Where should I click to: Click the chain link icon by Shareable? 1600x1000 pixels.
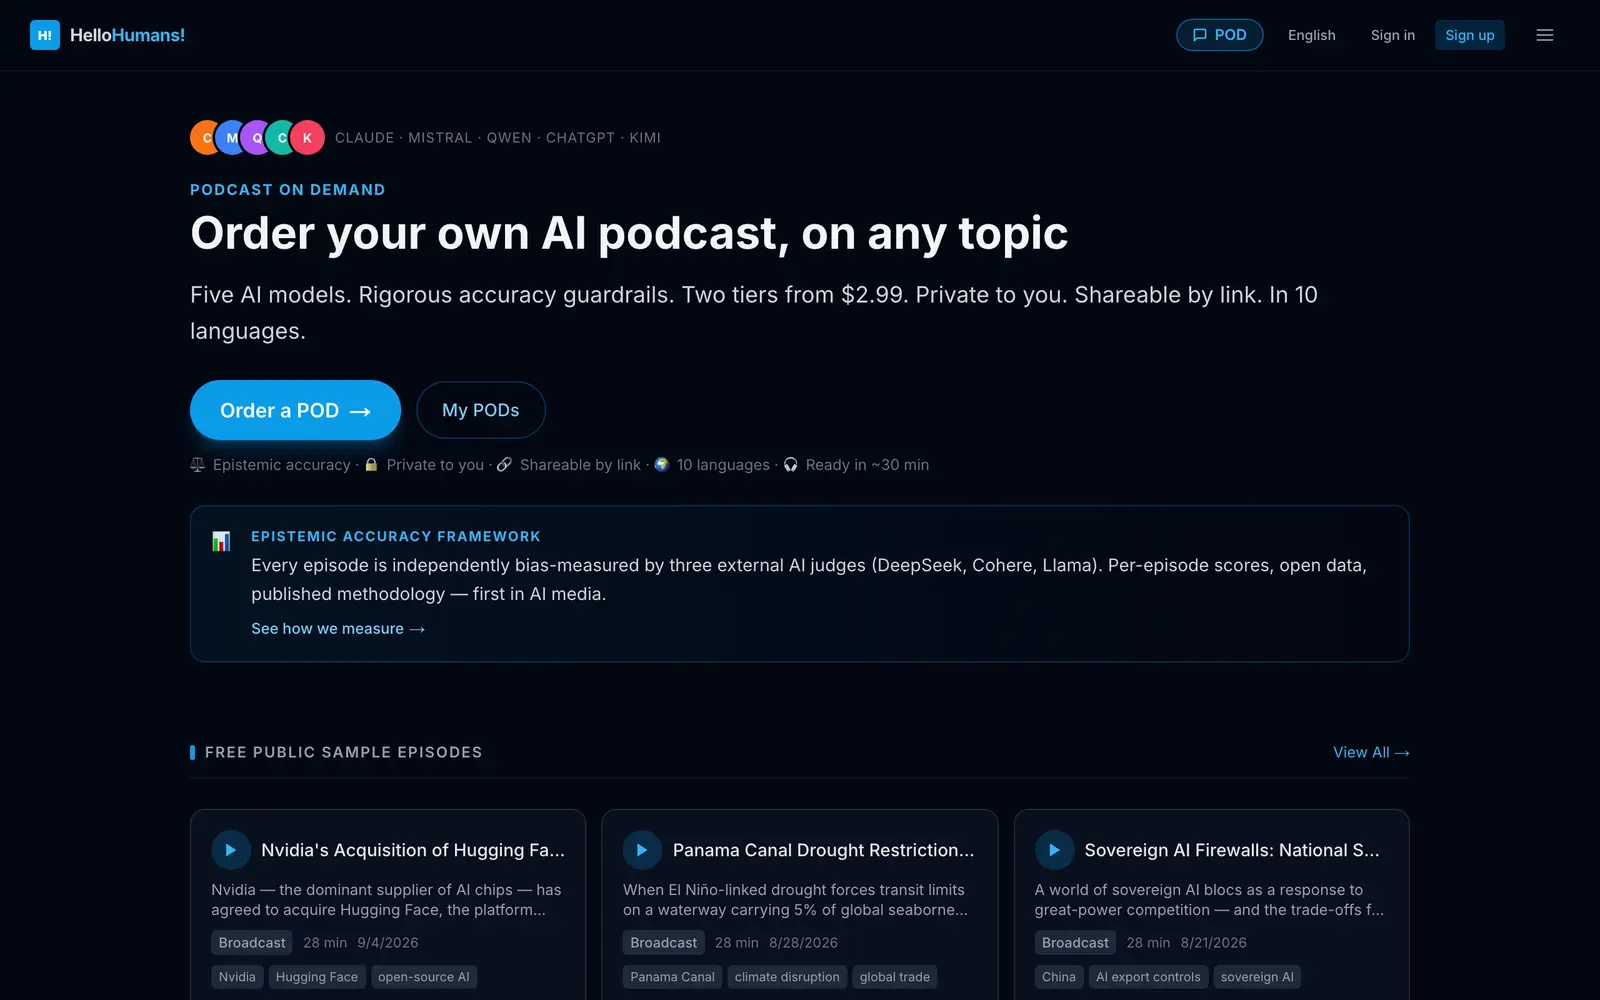[x=504, y=465]
